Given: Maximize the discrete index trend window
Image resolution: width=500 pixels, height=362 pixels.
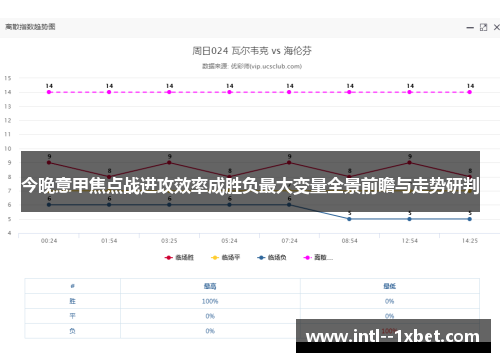Looking at the screenshot, I should click(x=483, y=27).
